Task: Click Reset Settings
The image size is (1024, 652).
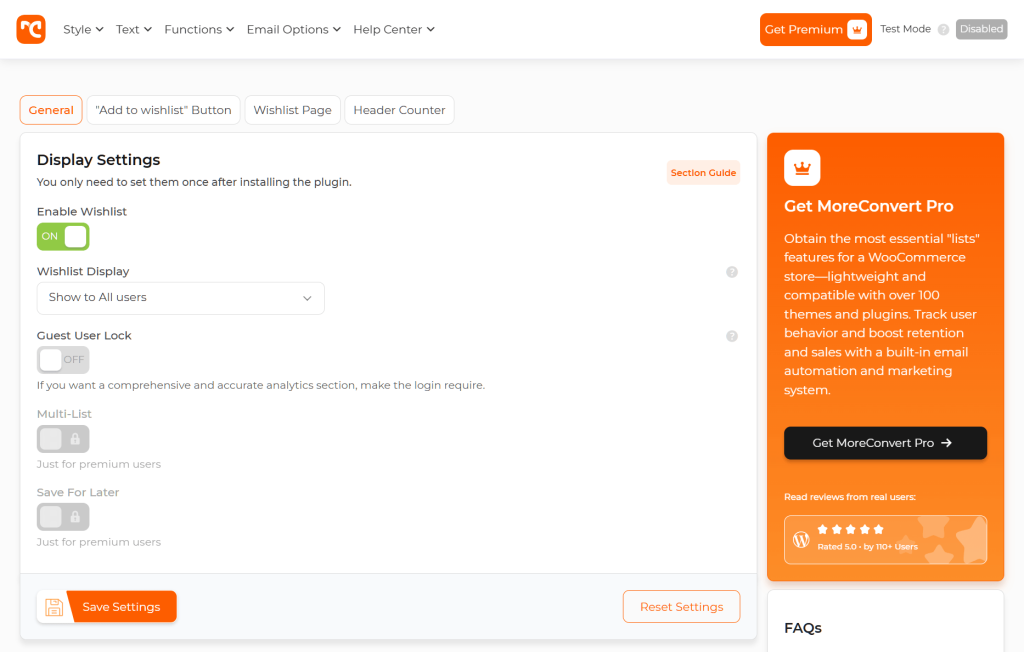Action: 681,606
